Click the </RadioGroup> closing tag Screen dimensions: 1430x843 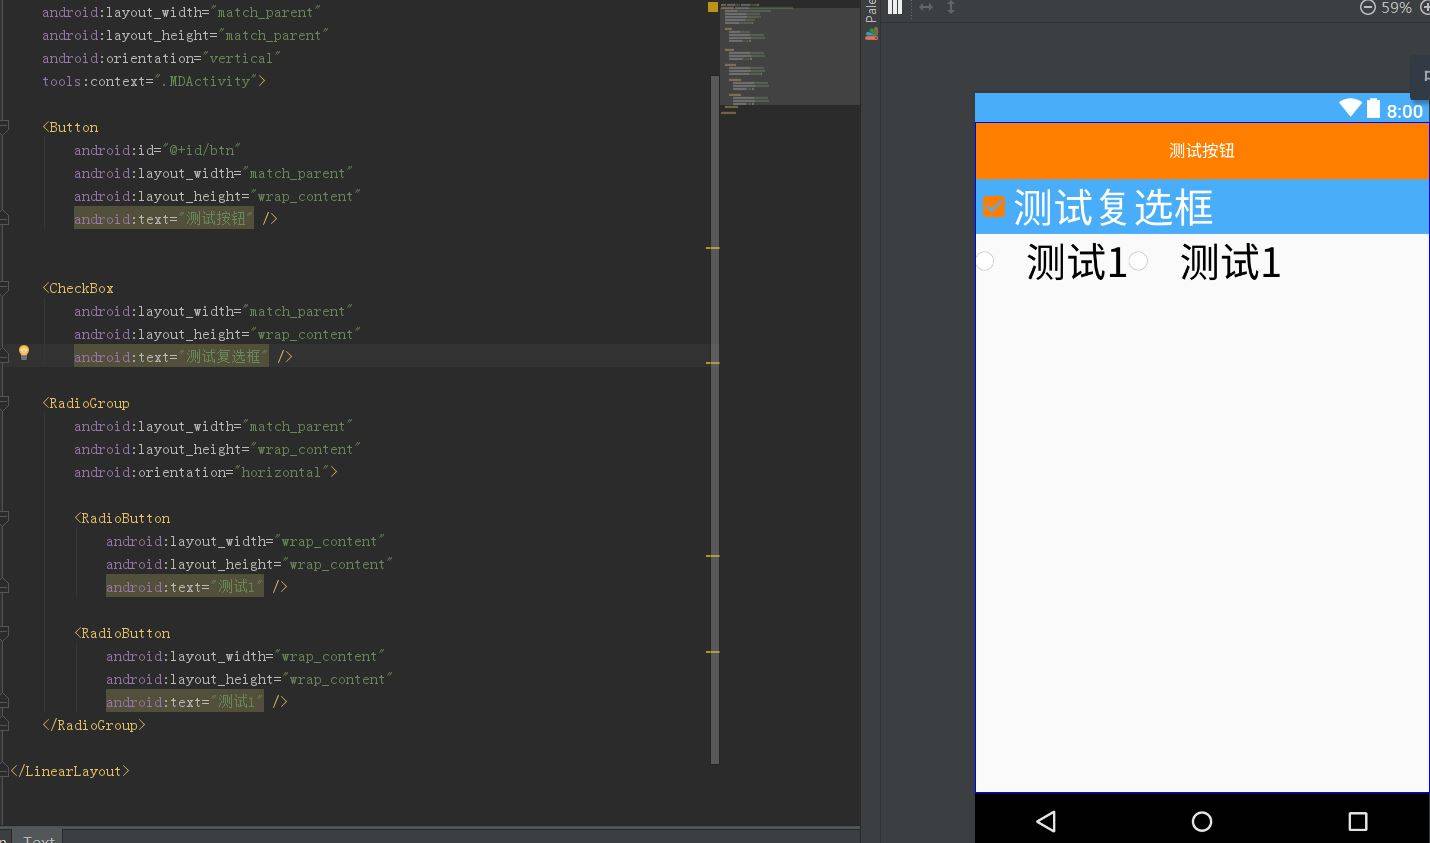click(94, 725)
